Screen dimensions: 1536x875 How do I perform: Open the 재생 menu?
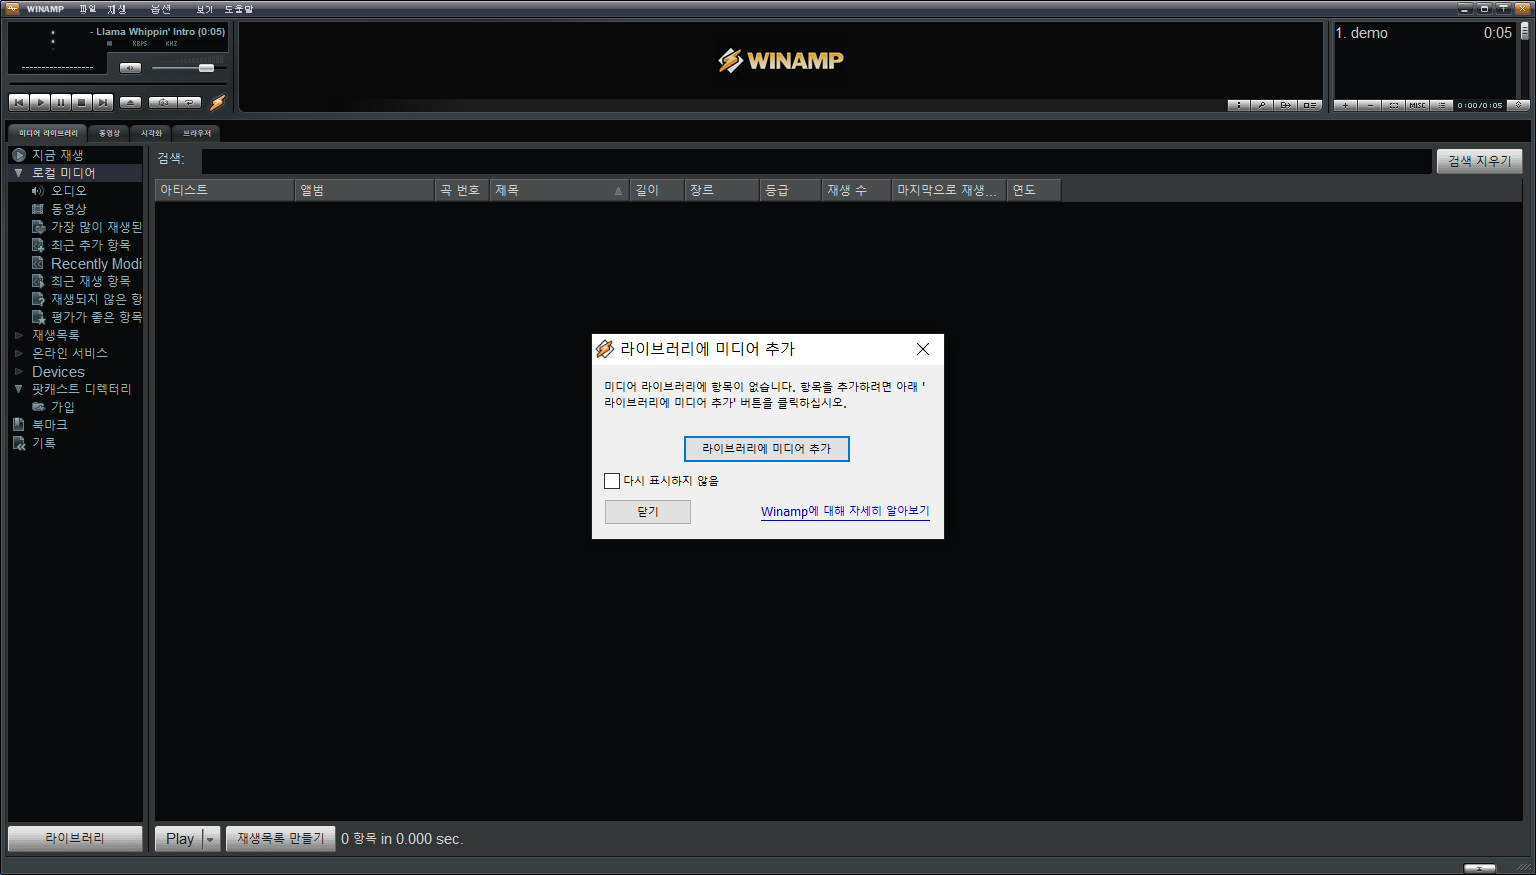(x=117, y=9)
